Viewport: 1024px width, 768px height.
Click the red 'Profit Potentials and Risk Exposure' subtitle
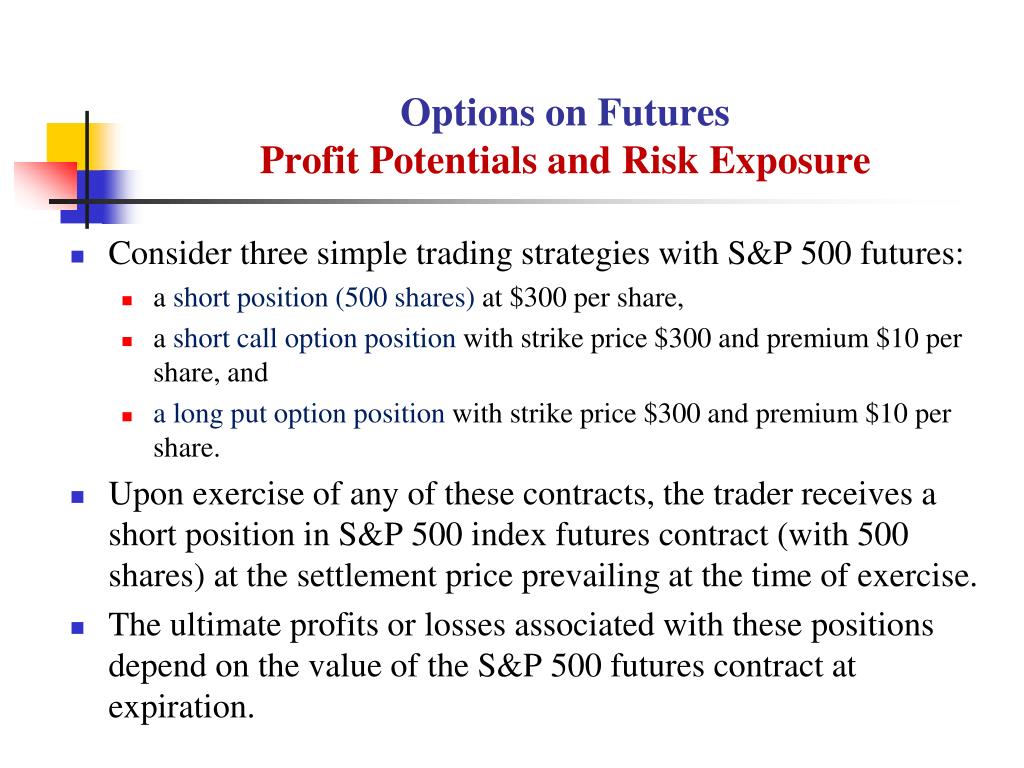point(564,161)
